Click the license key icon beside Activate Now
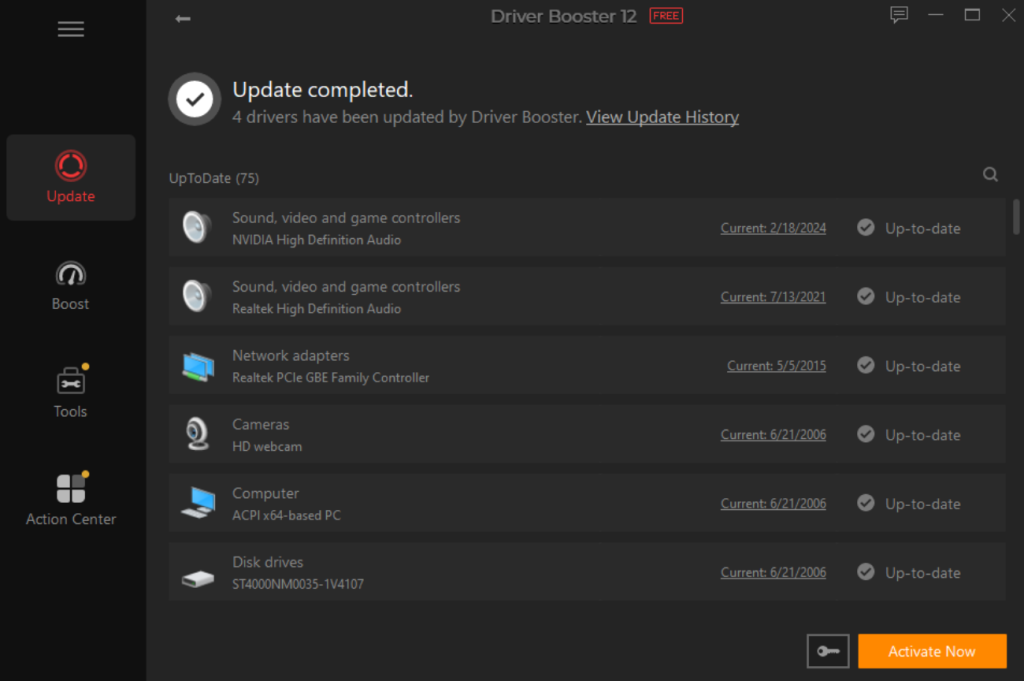 [x=828, y=651]
